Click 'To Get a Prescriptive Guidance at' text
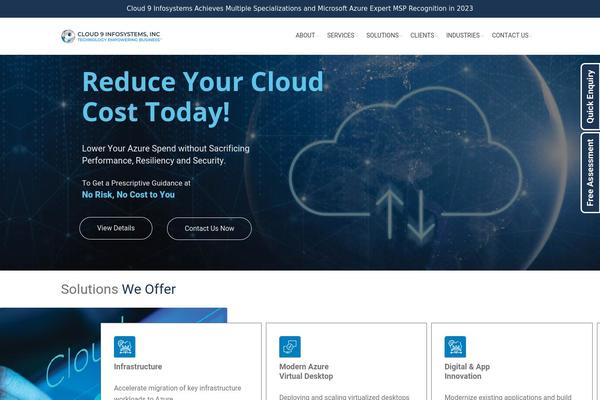The width and height of the screenshot is (600, 400). pos(136,183)
